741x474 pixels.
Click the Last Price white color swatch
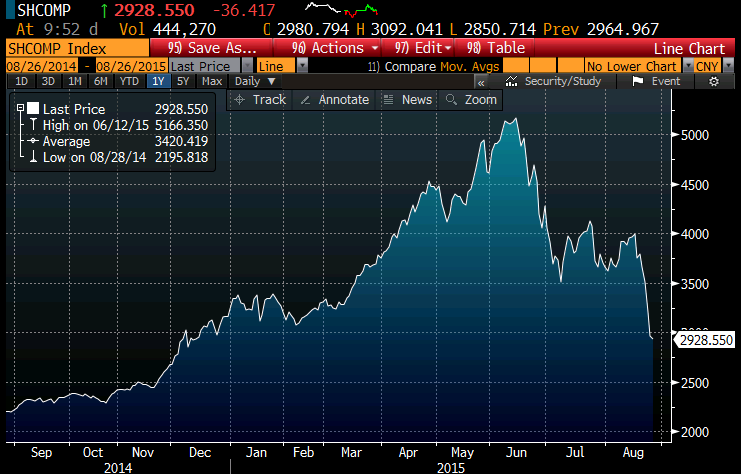[x=33, y=109]
